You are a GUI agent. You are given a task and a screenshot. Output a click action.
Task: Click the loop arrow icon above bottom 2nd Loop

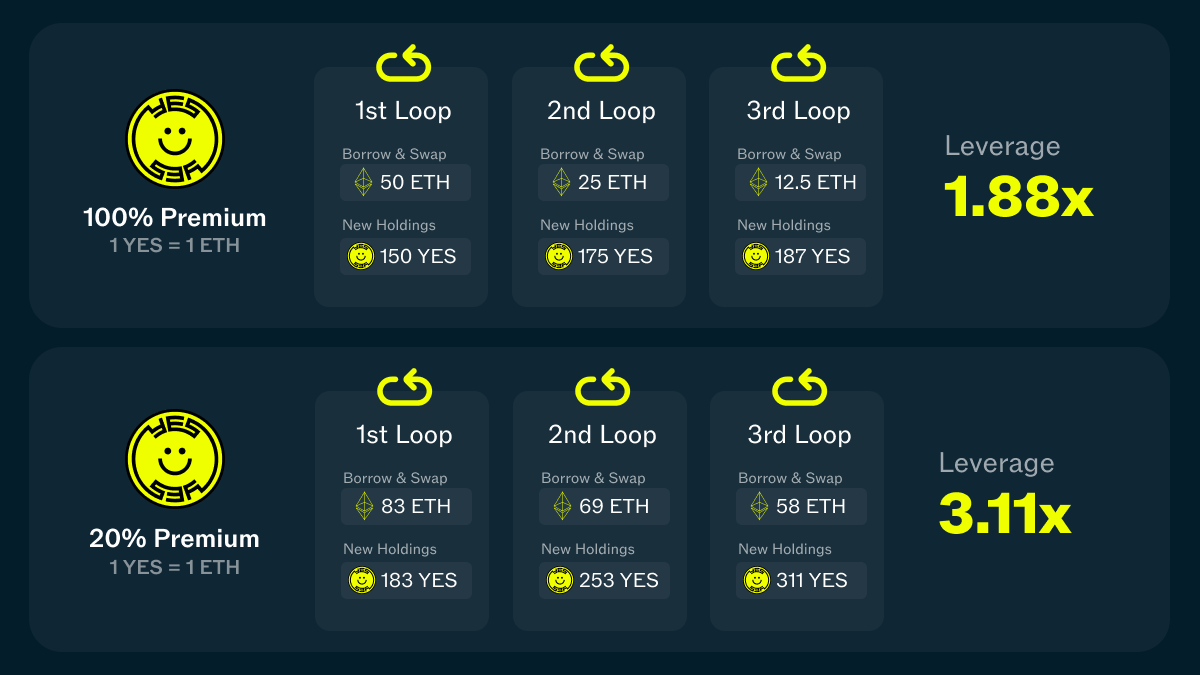pyautogui.click(x=602, y=388)
